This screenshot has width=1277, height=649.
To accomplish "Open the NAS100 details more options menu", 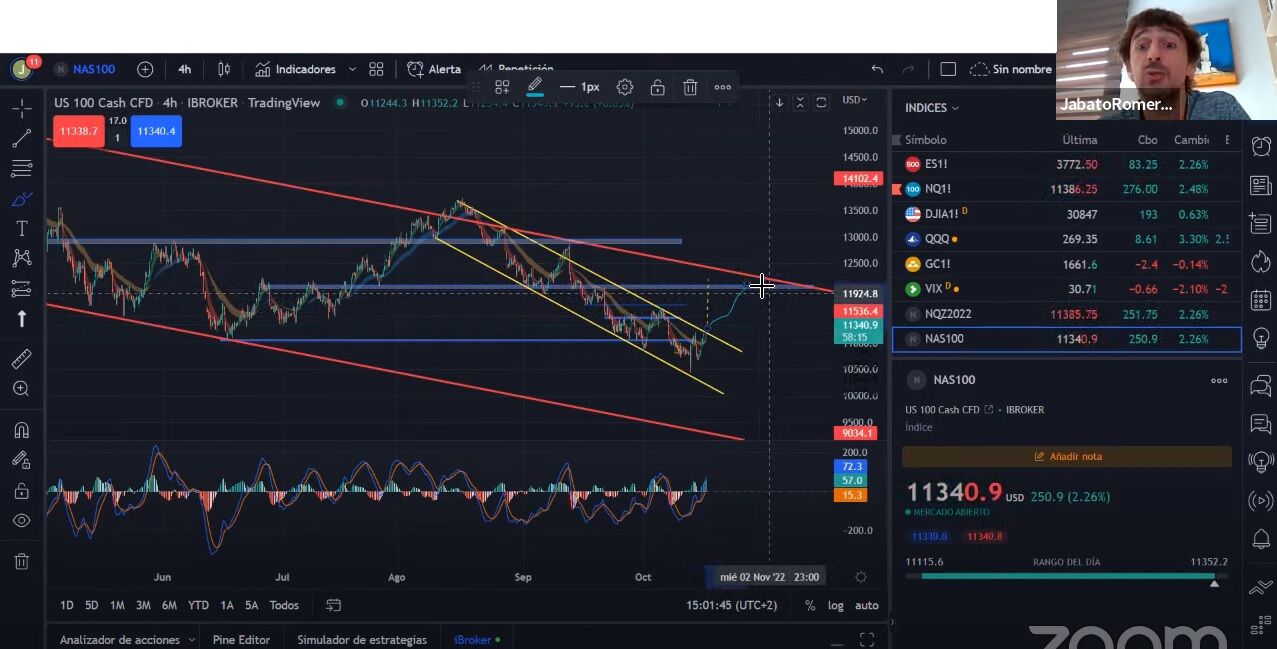I will 1219,380.
